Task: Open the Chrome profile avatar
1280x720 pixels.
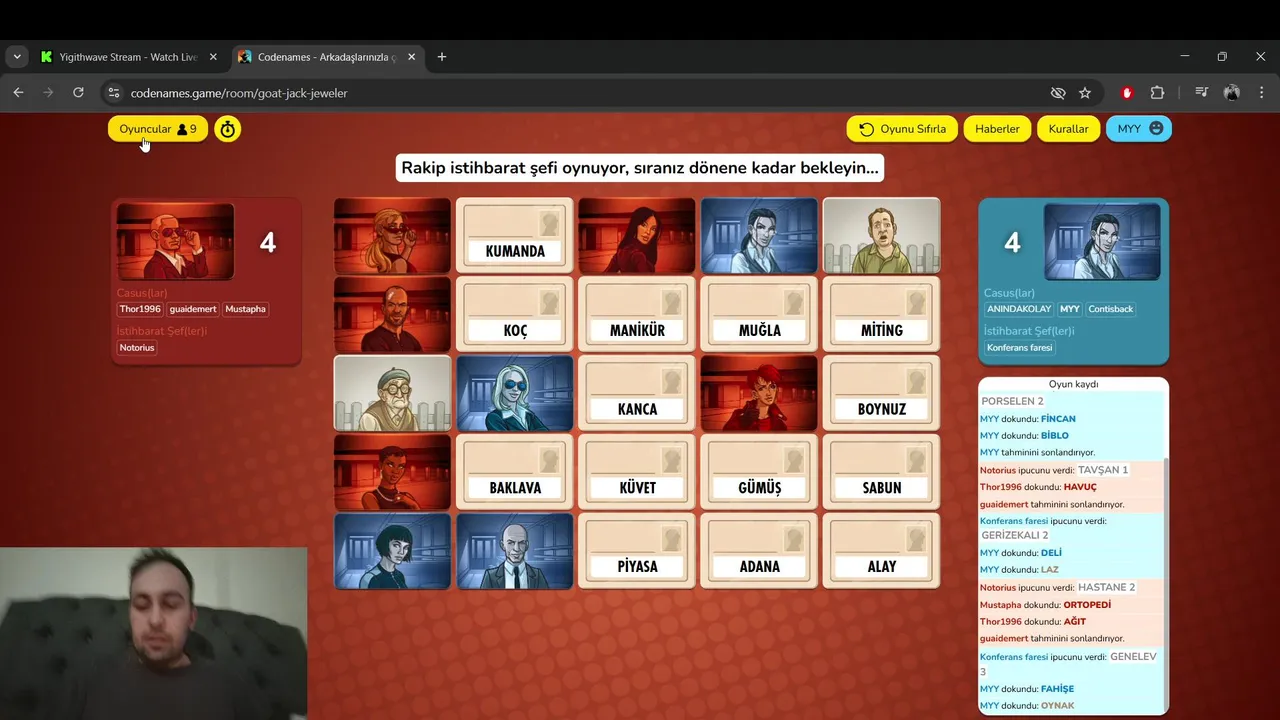Action: (x=1232, y=93)
